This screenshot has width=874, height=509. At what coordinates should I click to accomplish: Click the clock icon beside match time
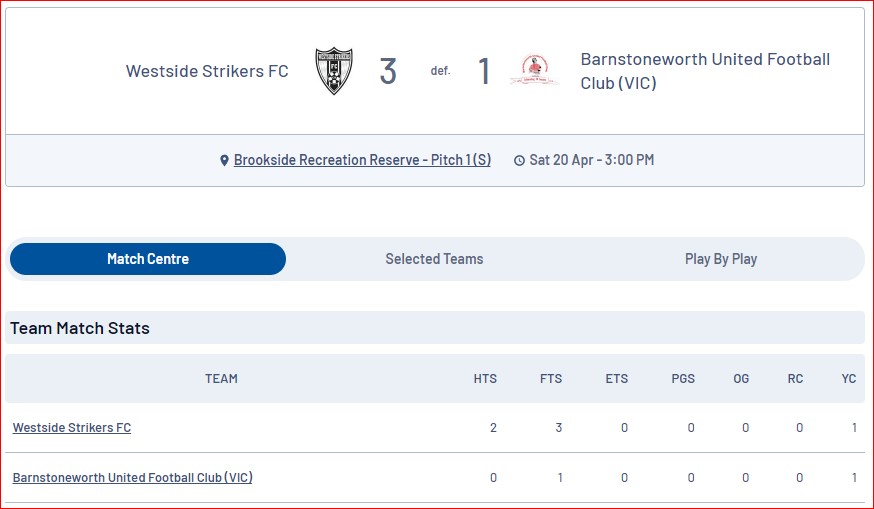tap(519, 161)
